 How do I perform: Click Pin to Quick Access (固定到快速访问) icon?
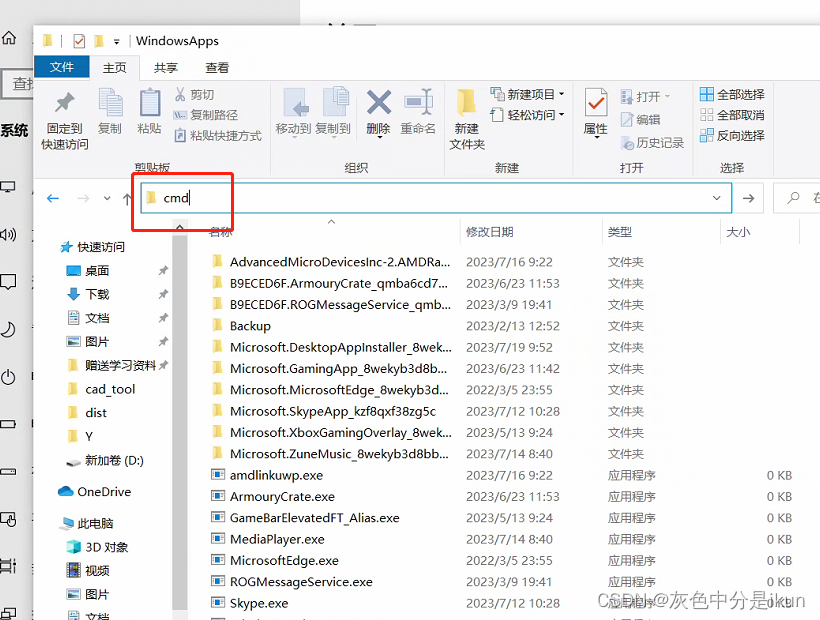coord(64,103)
